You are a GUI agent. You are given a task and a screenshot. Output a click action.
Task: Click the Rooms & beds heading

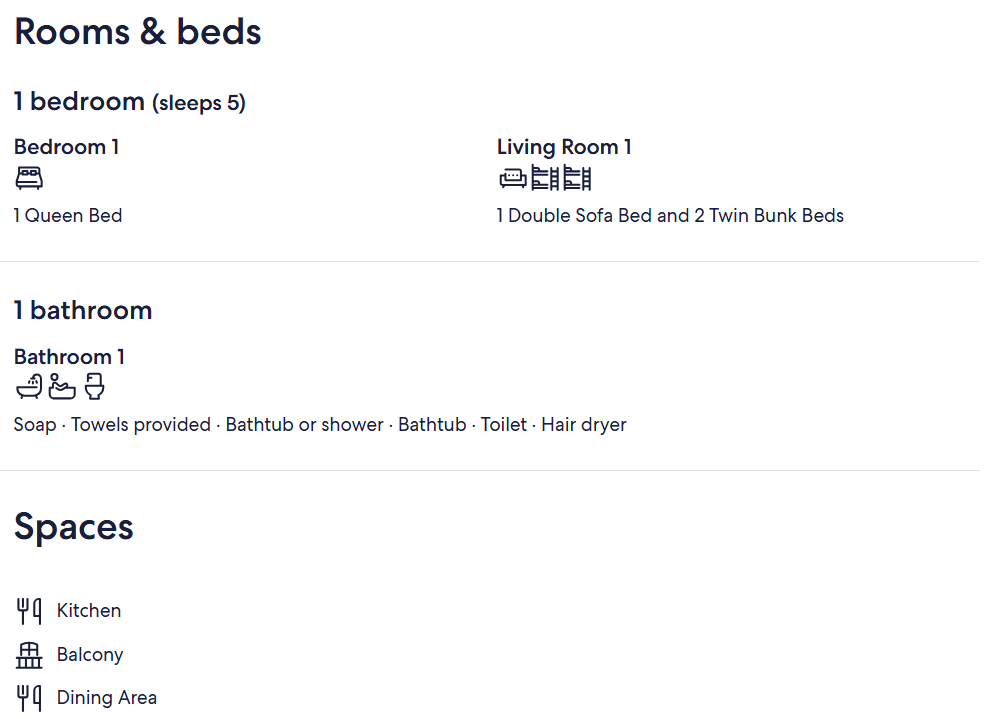tap(138, 31)
